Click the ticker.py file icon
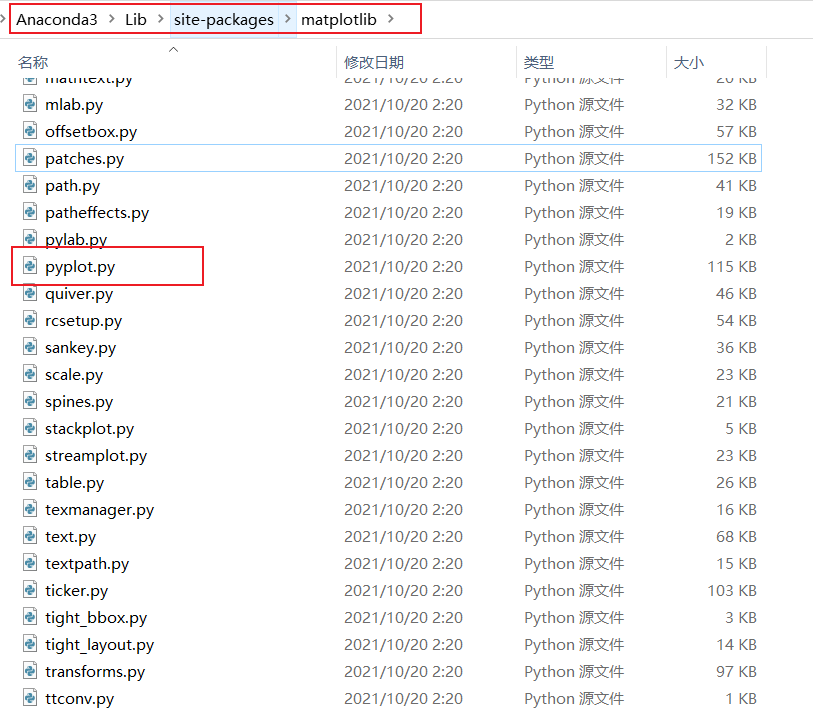The width and height of the screenshot is (813, 712). click(x=30, y=589)
